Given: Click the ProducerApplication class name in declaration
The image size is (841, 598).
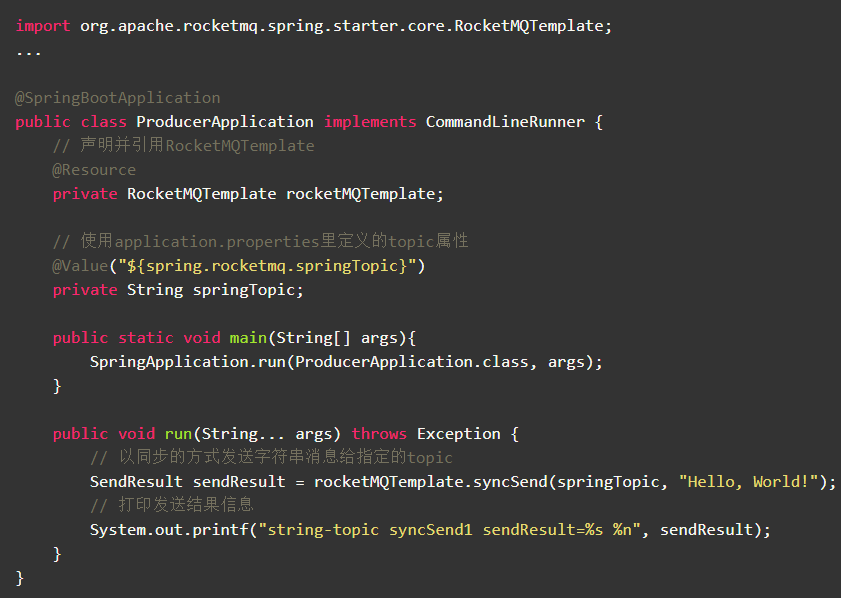Looking at the screenshot, I should point(225,122).
